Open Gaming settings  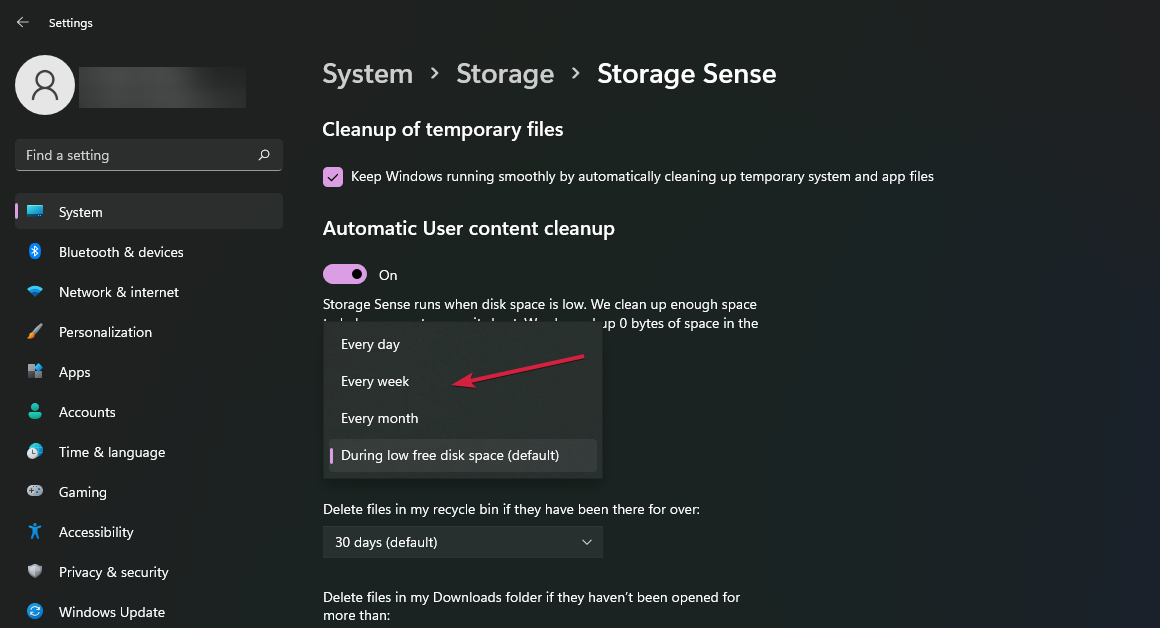pos(82,492)
